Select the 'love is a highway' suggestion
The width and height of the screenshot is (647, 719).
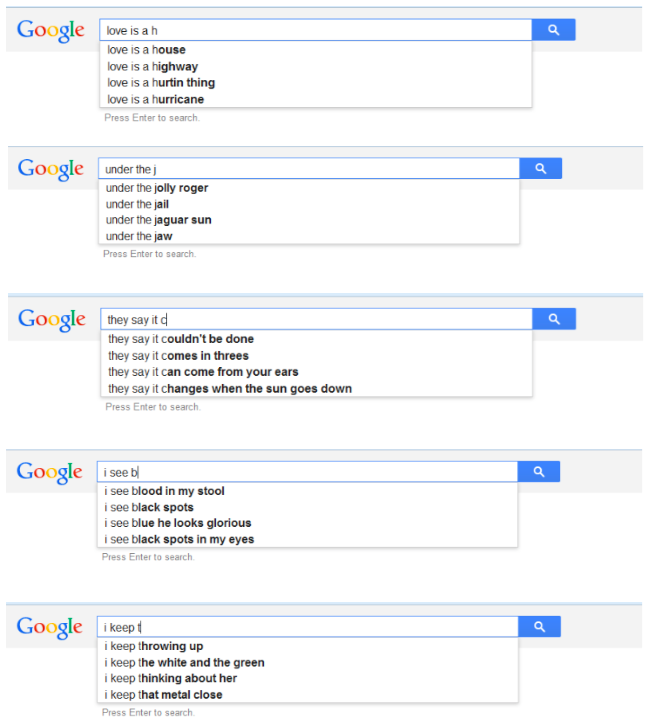[152, 66]
